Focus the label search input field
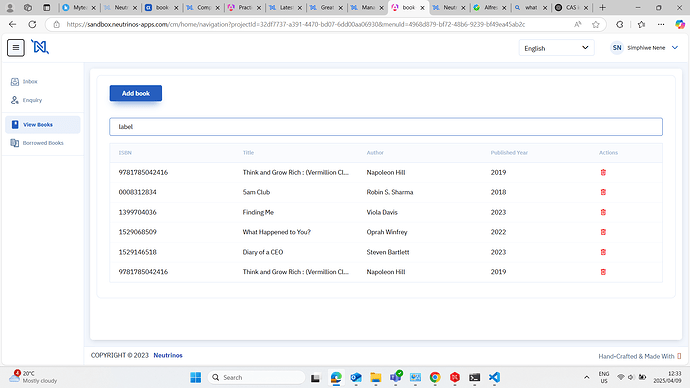 click(x=386, y=127)
